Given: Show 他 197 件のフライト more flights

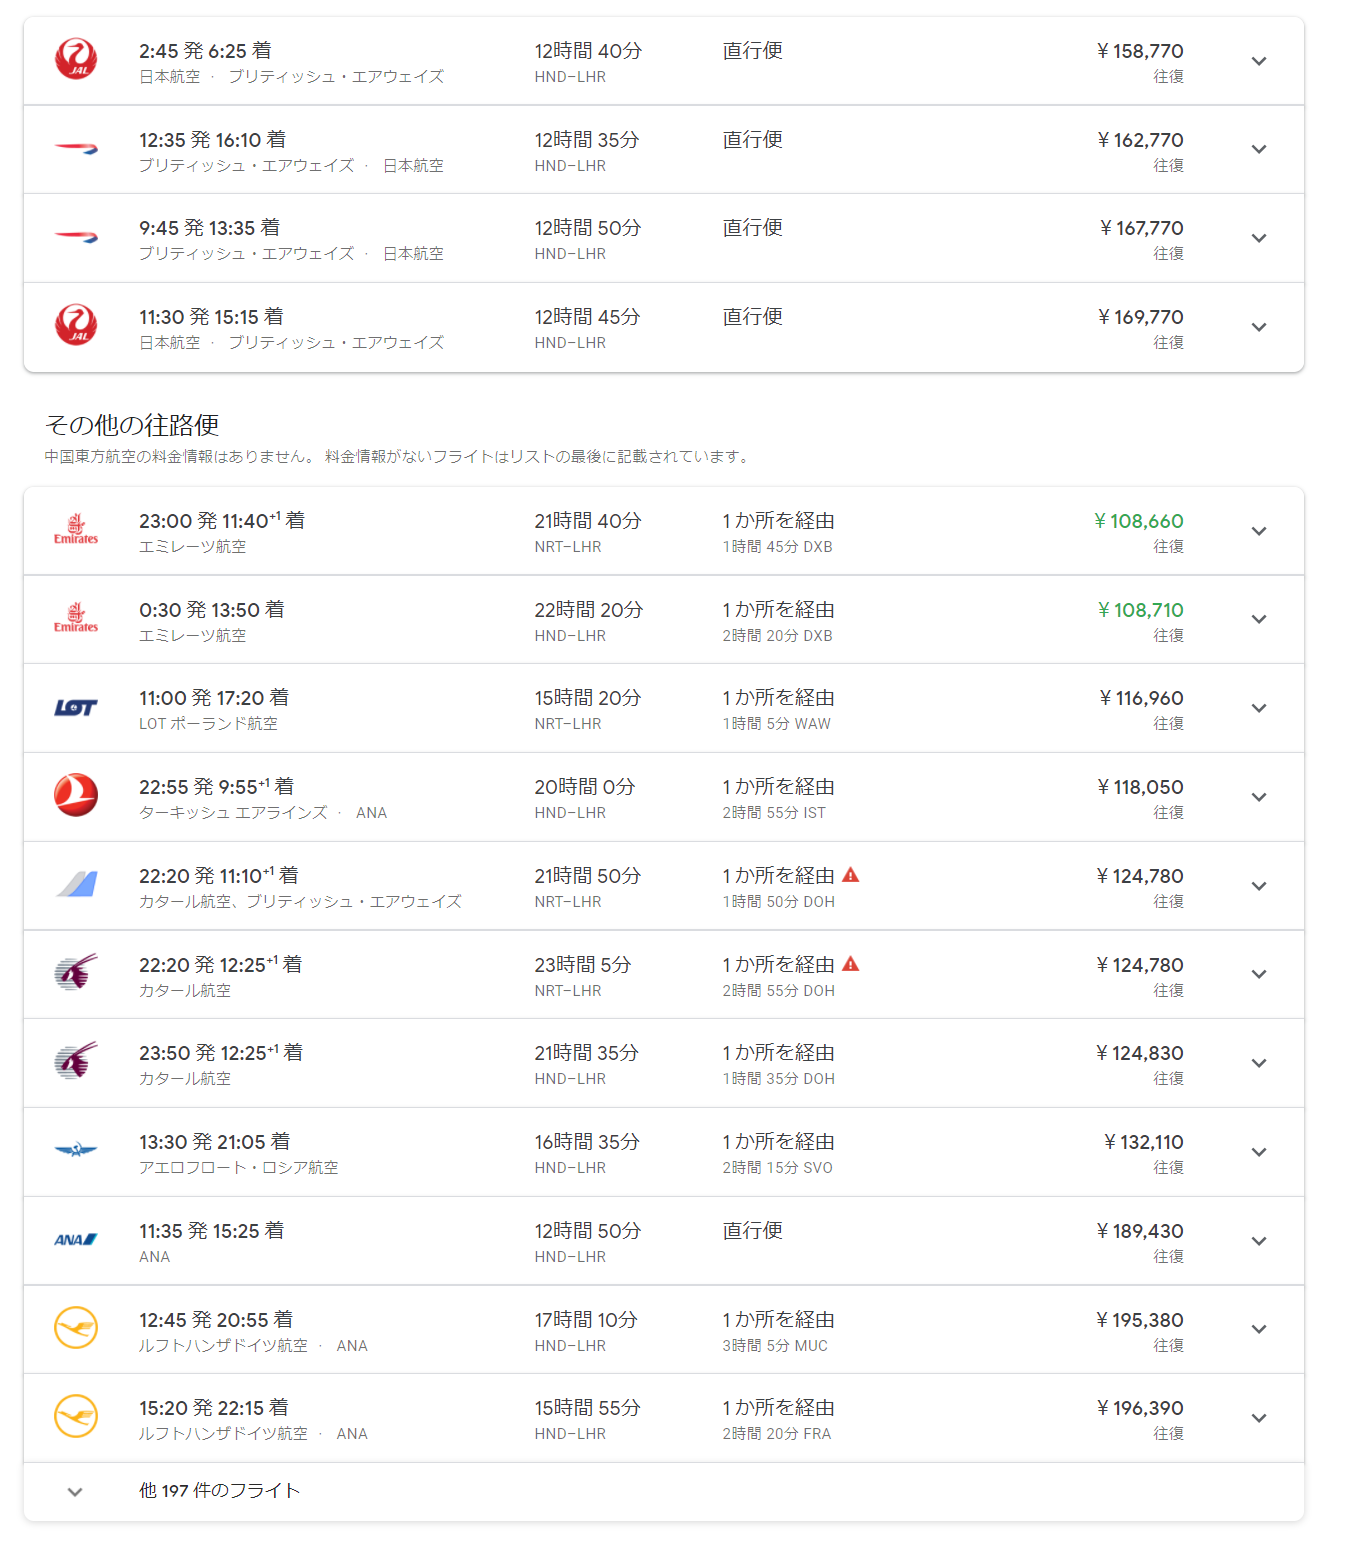Looking at the screenshot, I should point(220,1491).
